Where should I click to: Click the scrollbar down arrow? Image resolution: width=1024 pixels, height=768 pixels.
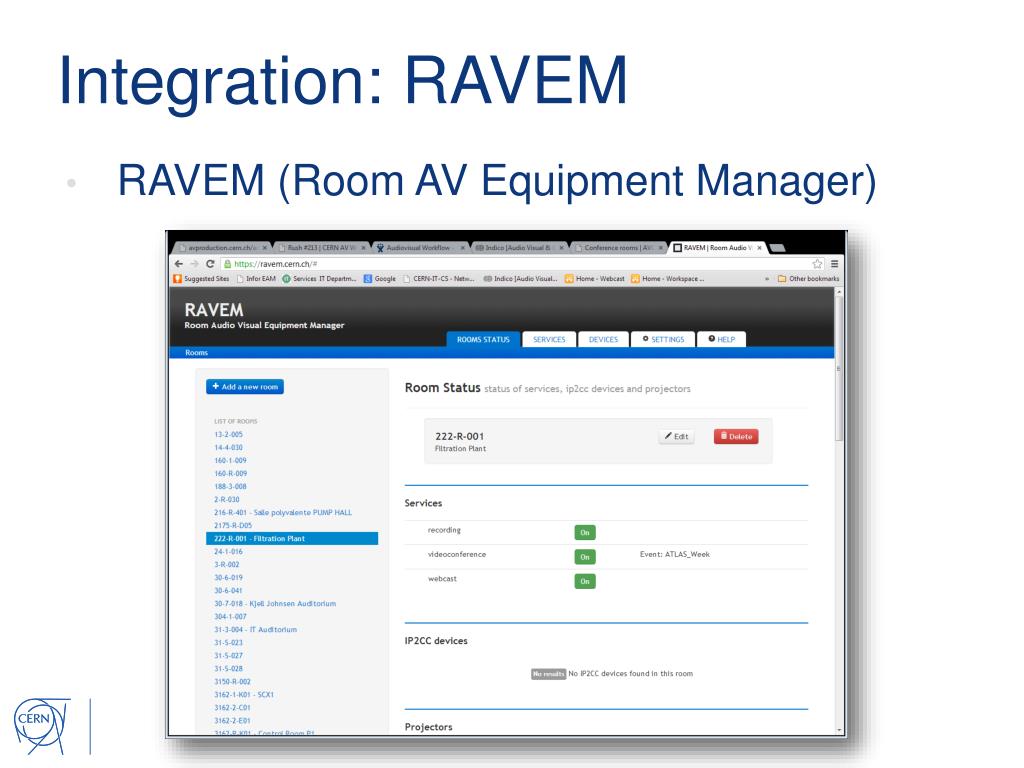coord(839,730)
